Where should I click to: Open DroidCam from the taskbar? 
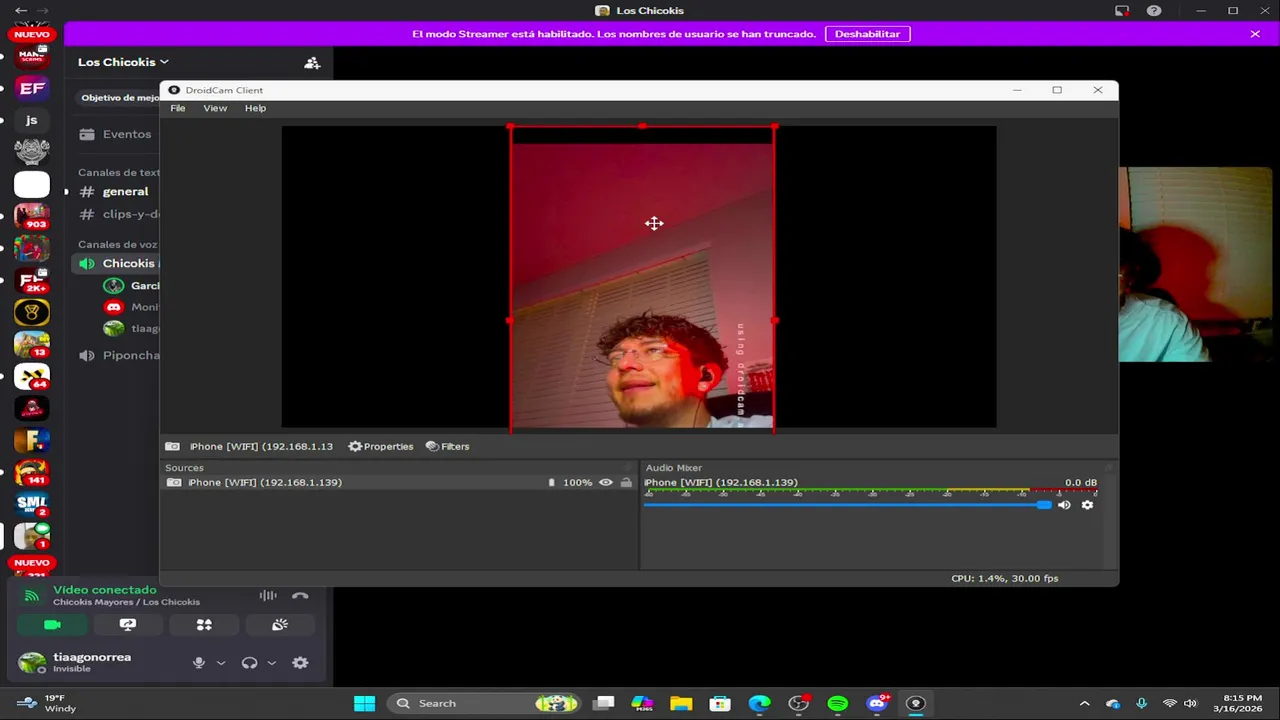pyautogui.click(x=915, y=703)
